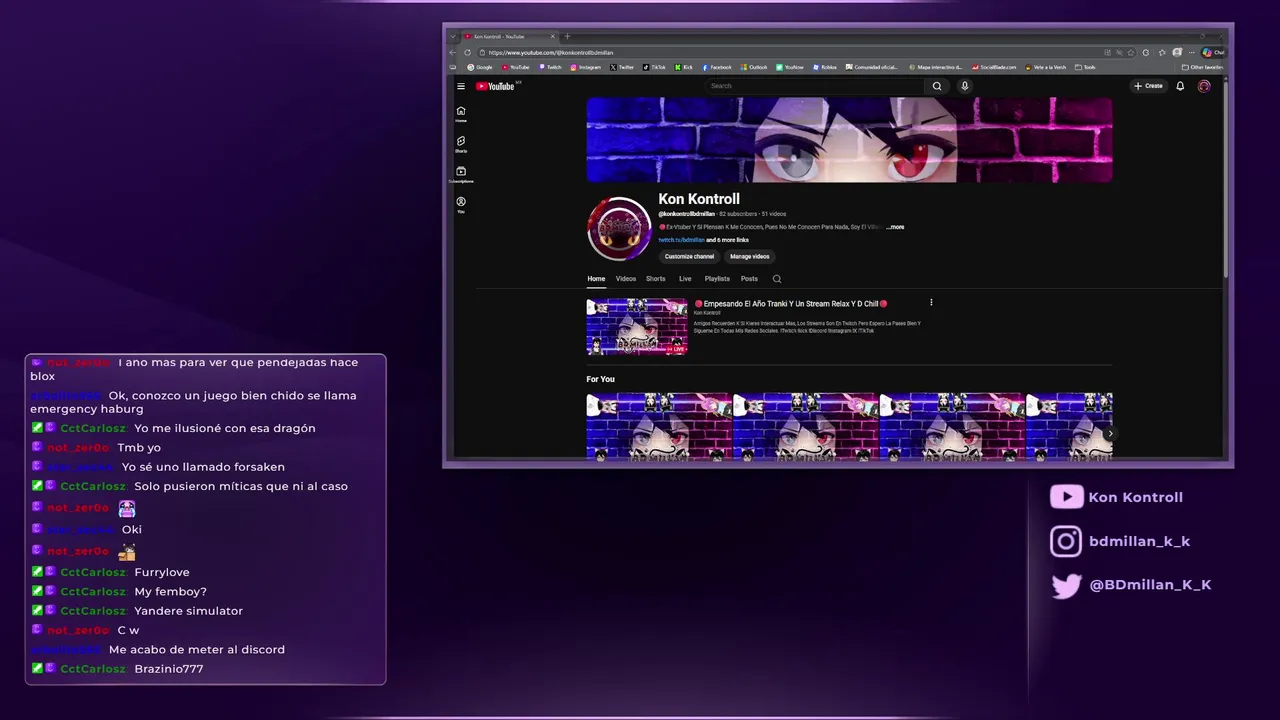Open the You section in sidebar
The image size is (1280, 720).
pos(461,204)
